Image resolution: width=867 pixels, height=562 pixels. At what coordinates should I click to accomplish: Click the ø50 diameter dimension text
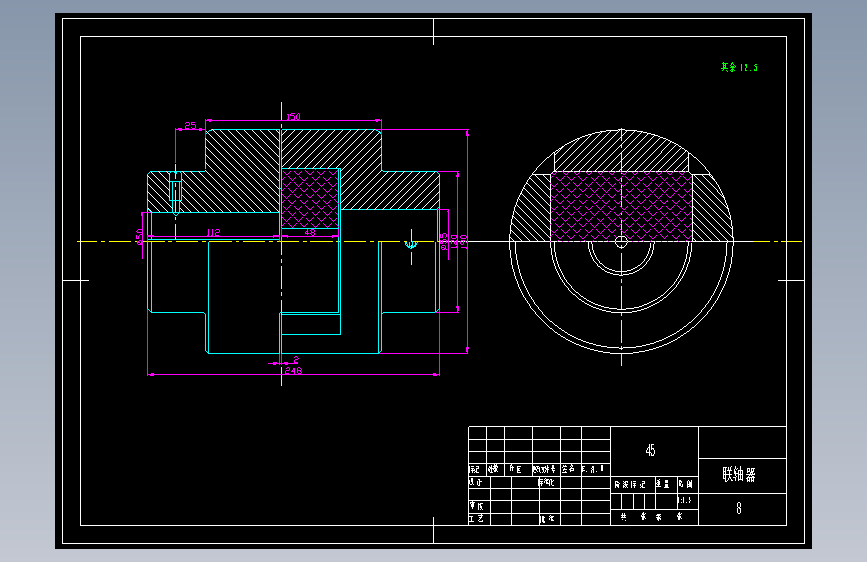(139, 236)
